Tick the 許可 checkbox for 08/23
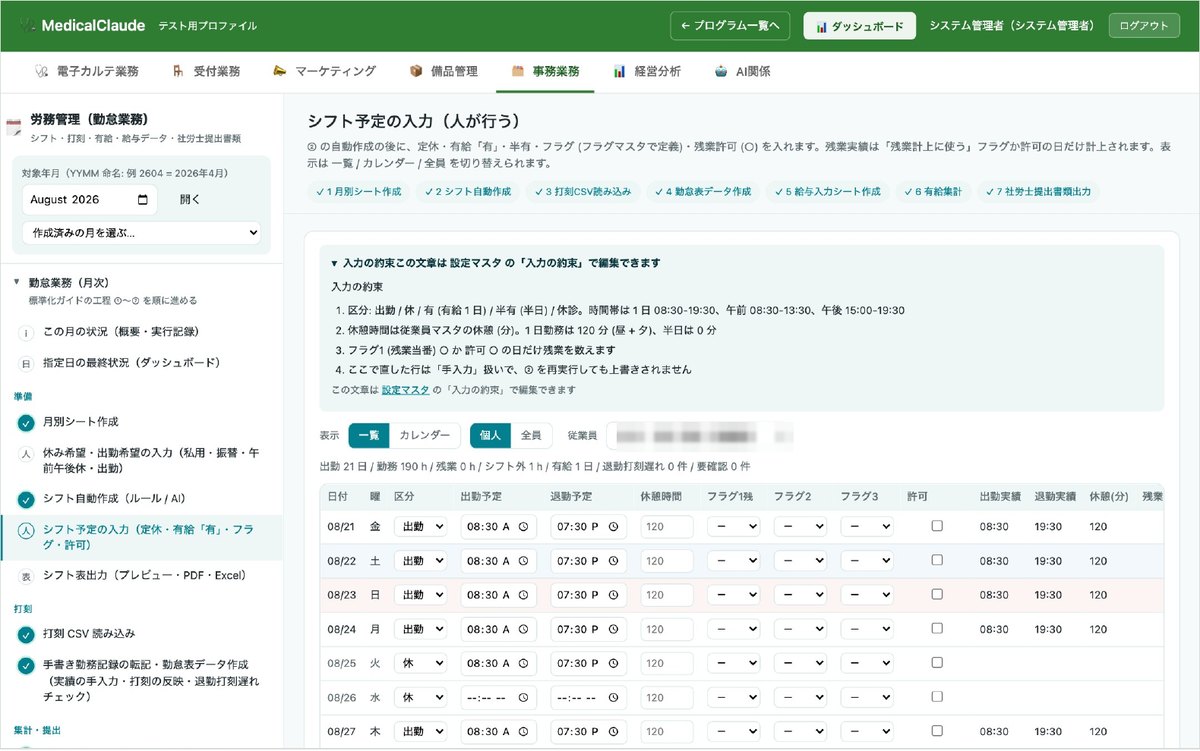Image resolution: width=1200 pixels, height=751 pixels. [x=937, y=594]
